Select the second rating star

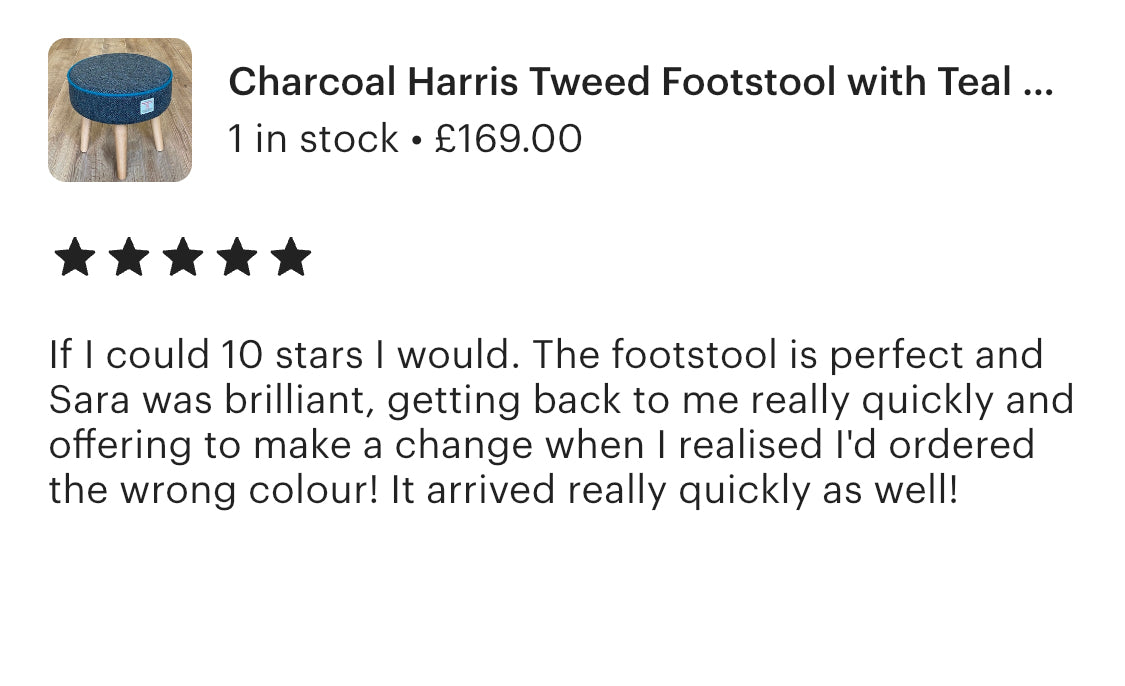[129, 258]
